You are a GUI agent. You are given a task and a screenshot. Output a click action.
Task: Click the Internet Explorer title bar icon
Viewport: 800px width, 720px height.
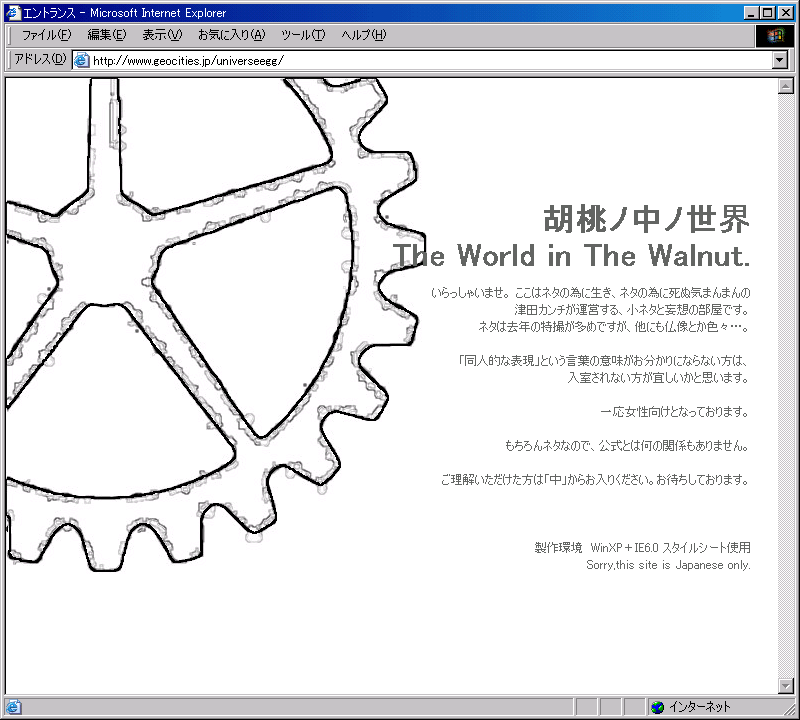point(13,13)
